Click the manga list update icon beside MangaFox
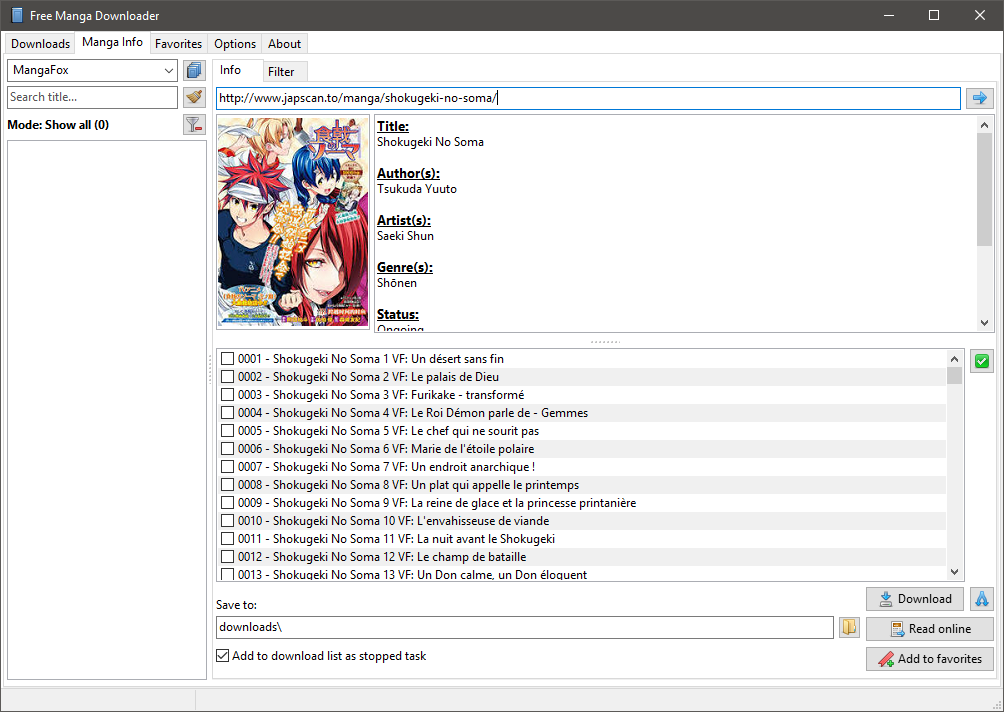 (x=194, y=70)
